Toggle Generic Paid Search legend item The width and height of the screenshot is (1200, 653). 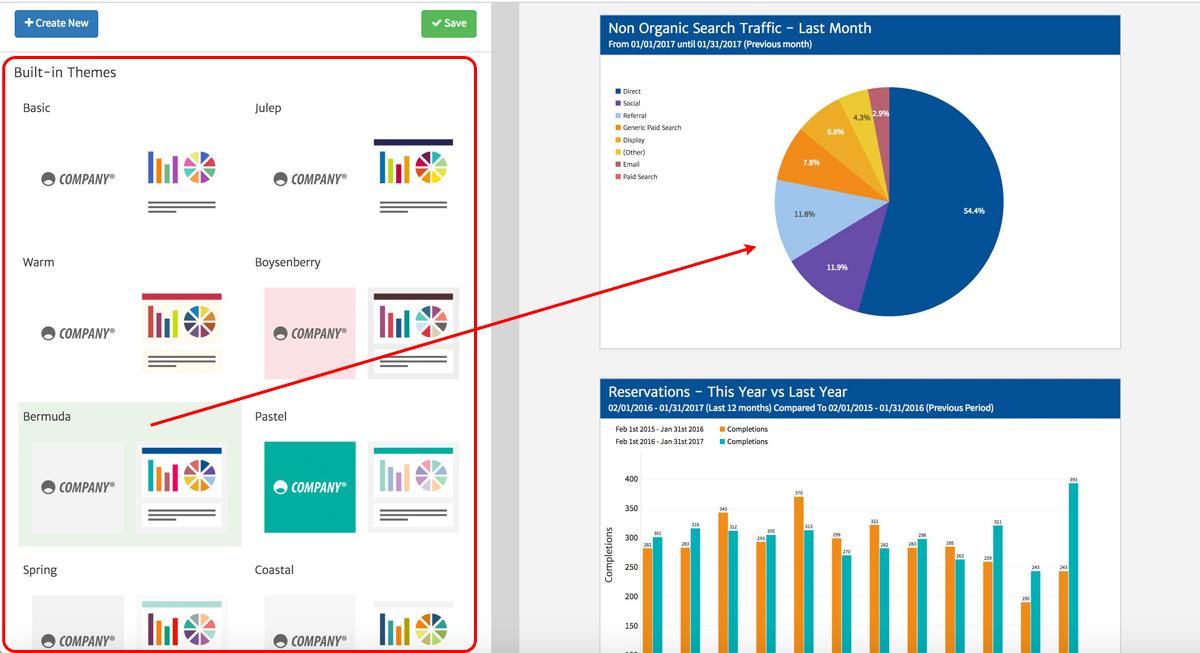651,128
